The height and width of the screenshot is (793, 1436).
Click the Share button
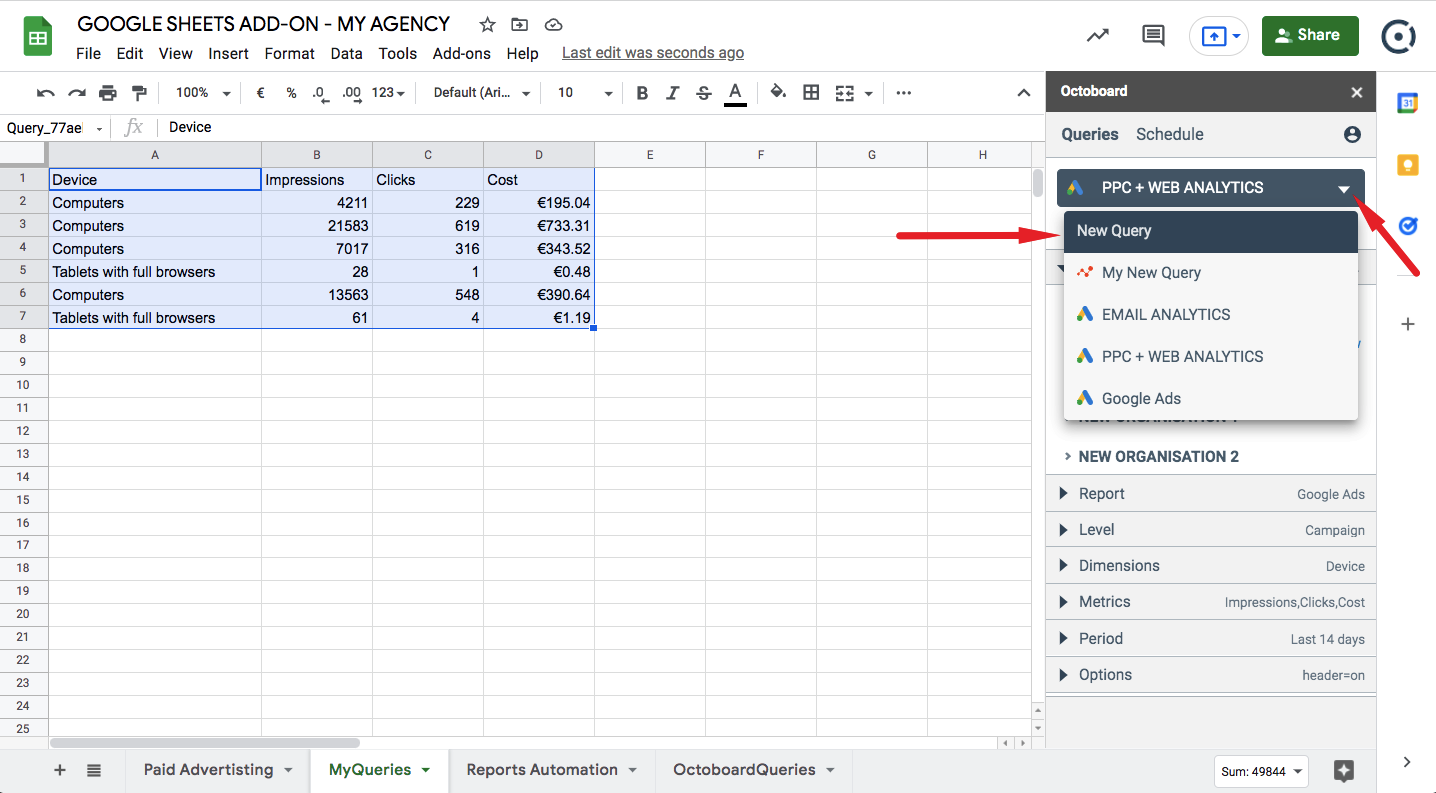tap(1310, 35)
